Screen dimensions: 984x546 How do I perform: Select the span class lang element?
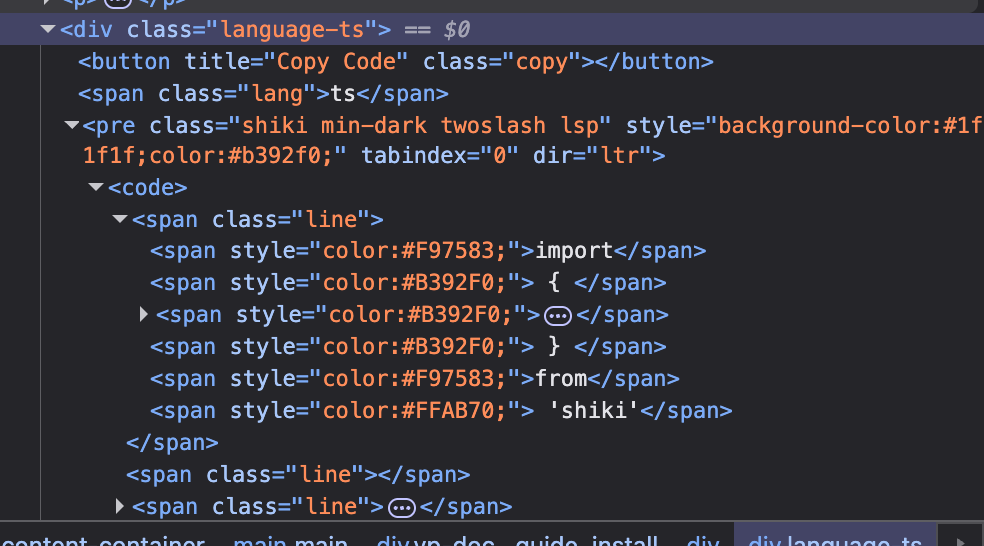click(x=263, y=94)
